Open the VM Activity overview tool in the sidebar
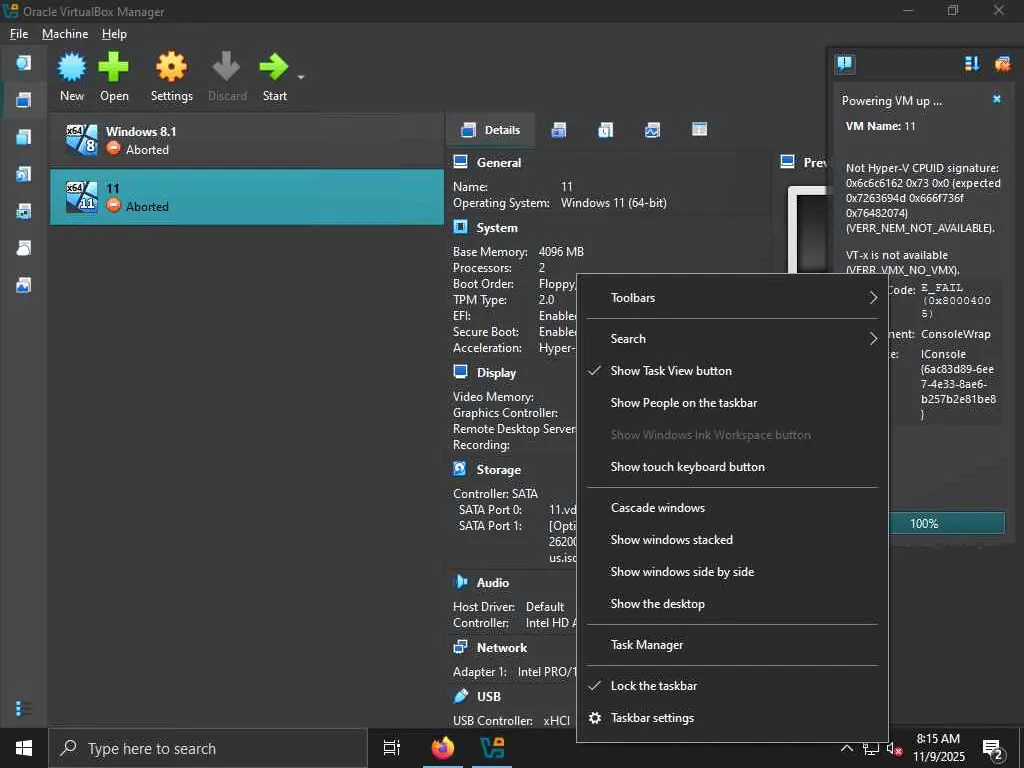This screenshot has width=1024, height=768. (24, 285)
